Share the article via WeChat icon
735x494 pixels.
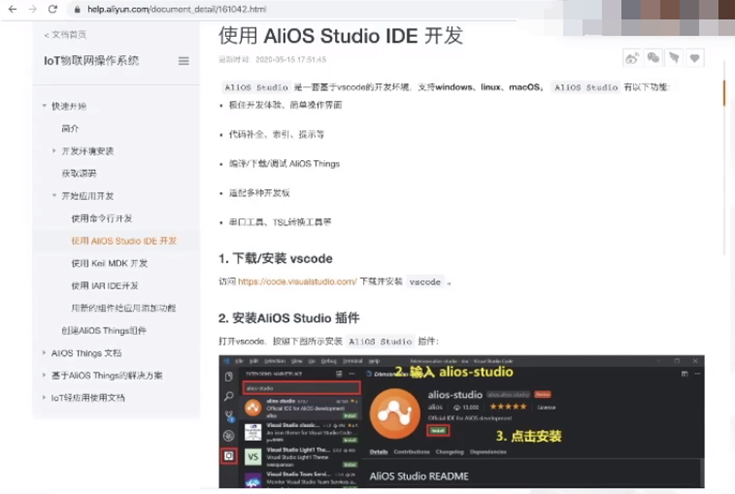point(653,58)
